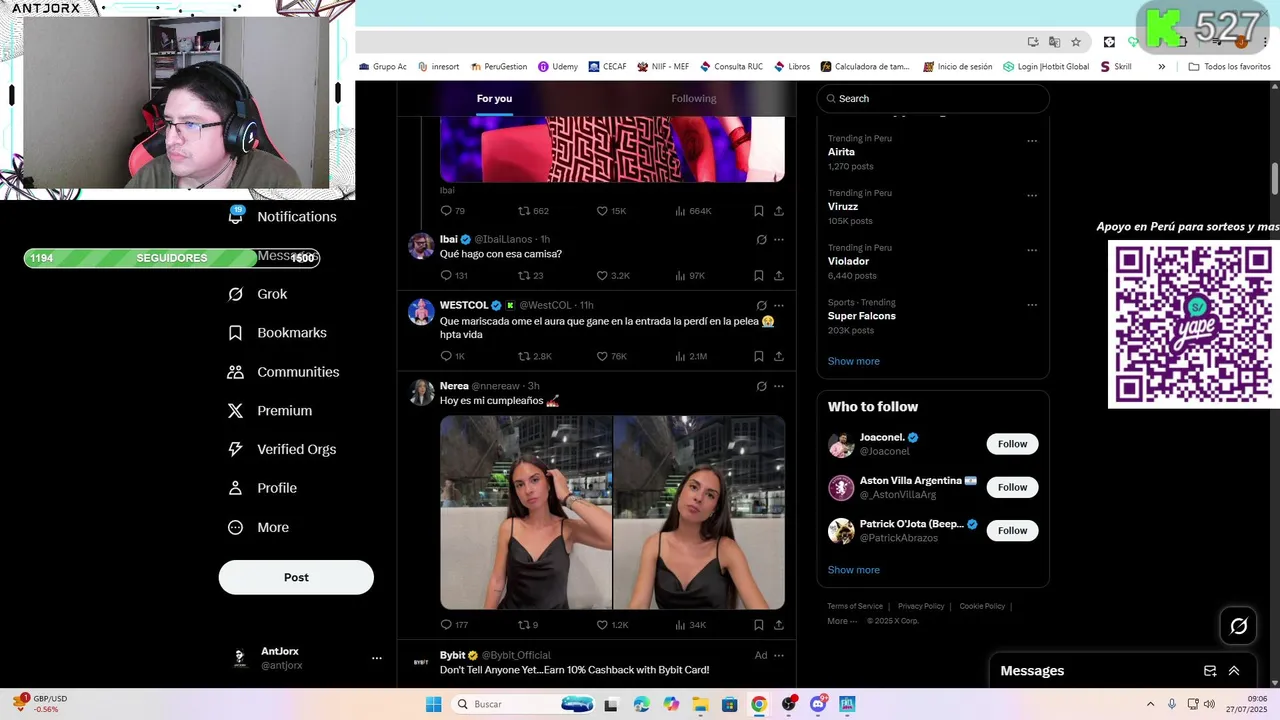Bookmark the top tweet with 664K views

pos(759,211)
